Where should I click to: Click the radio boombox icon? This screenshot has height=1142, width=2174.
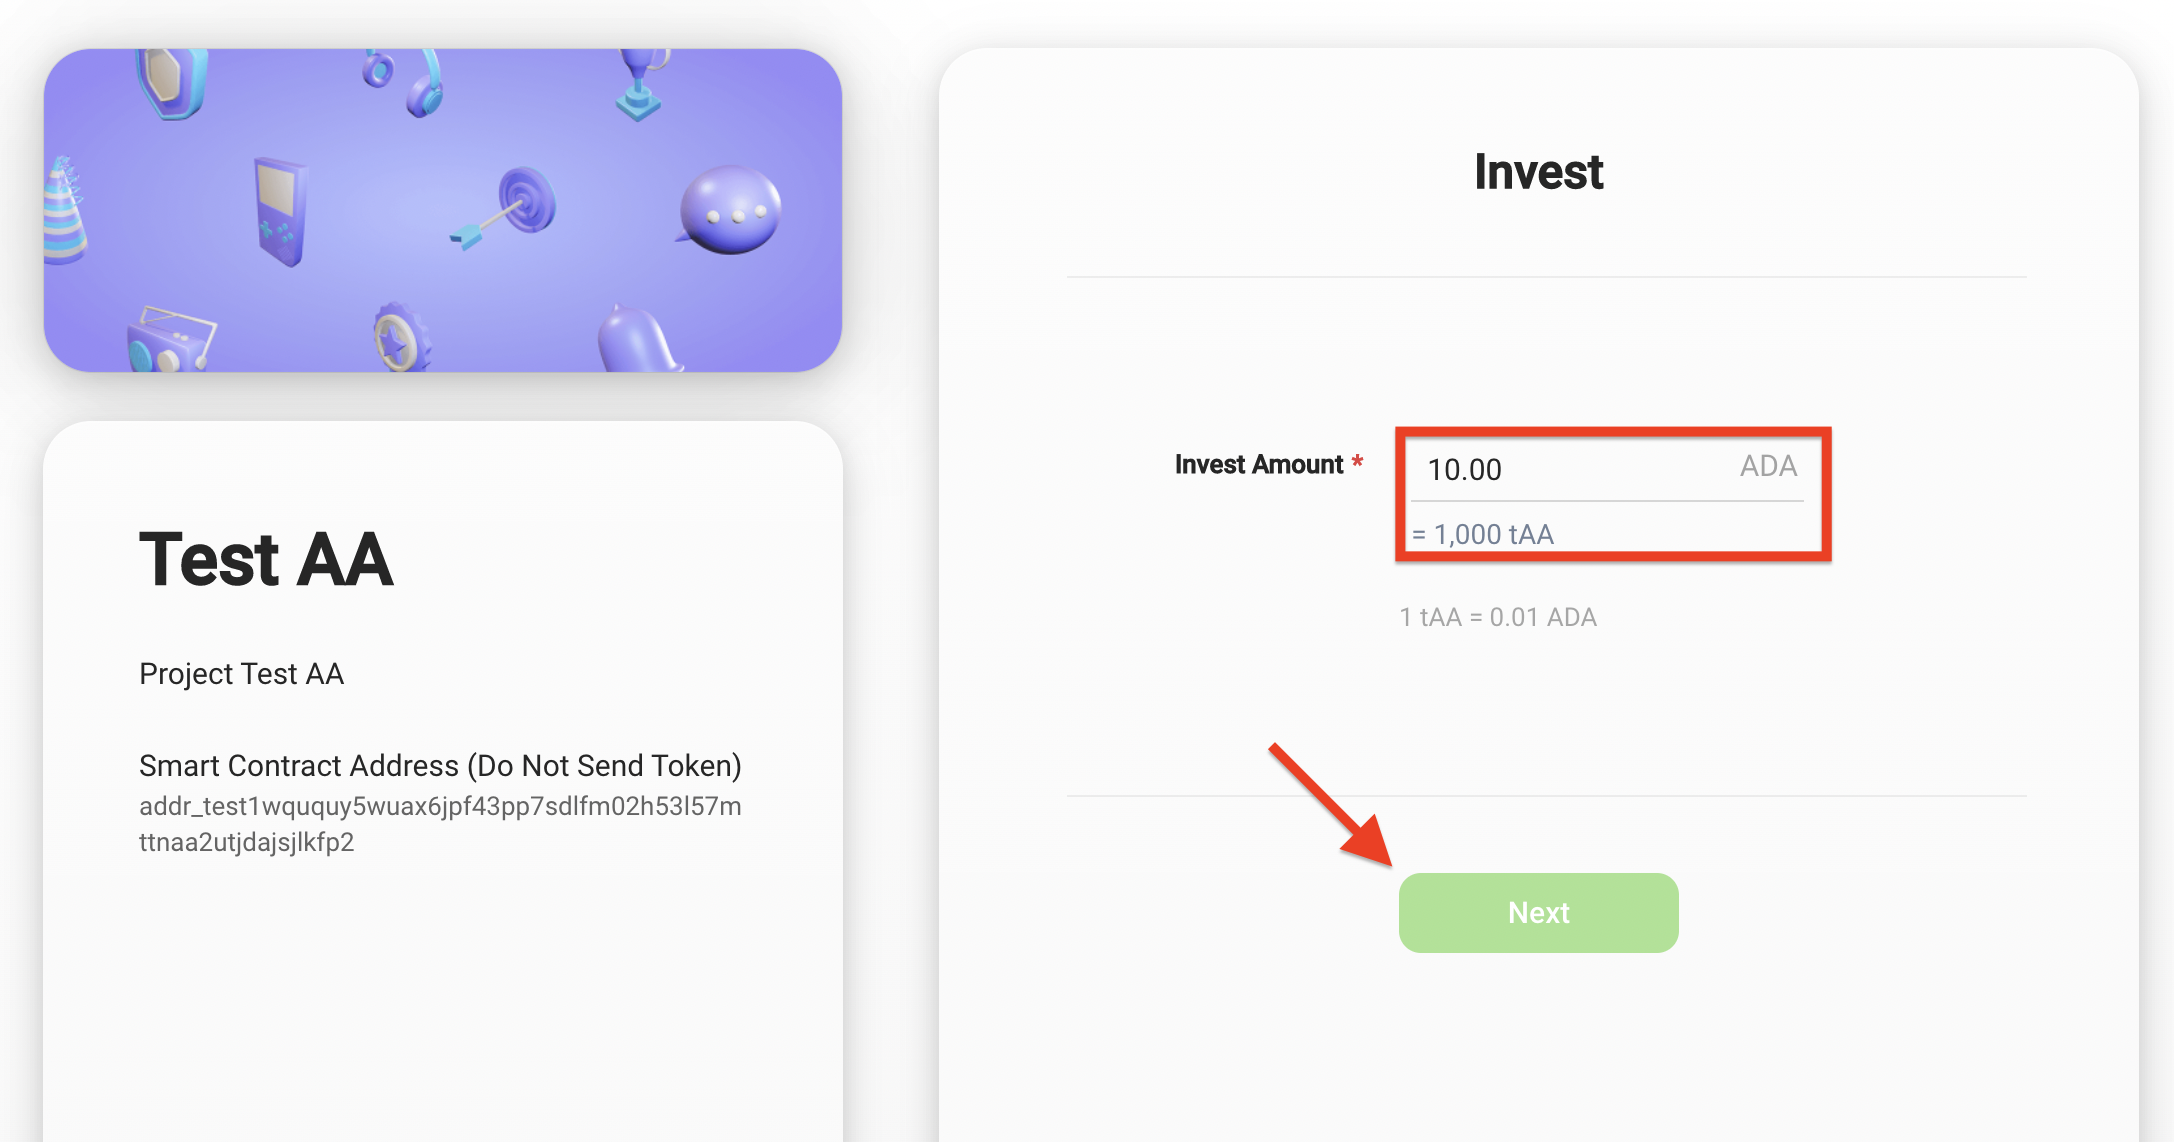pos(170,340)
